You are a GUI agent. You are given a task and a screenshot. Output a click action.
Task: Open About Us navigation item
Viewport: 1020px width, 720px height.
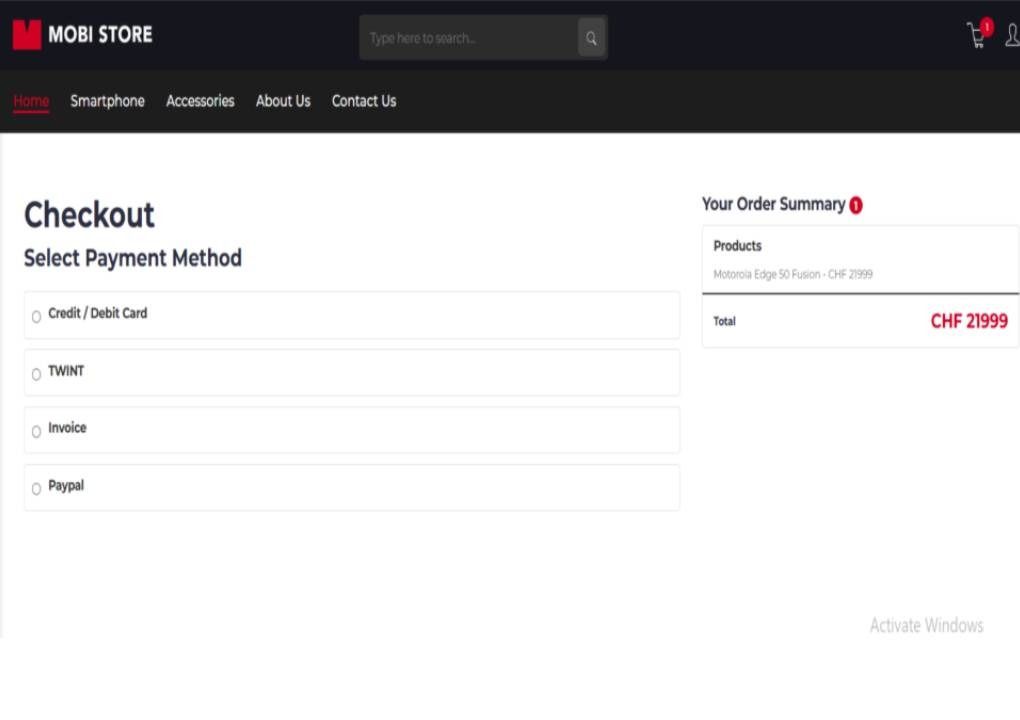pyautogui.click(x=283, y=101)
